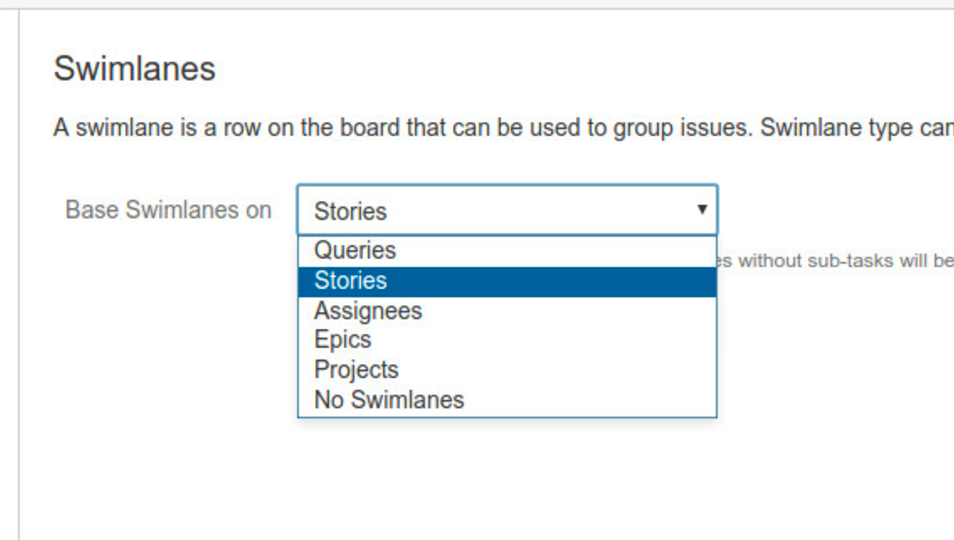Choose Projects from the dropdown list
Screen dimensions: 954x540
pyautogui.click(x=507, y=370)
